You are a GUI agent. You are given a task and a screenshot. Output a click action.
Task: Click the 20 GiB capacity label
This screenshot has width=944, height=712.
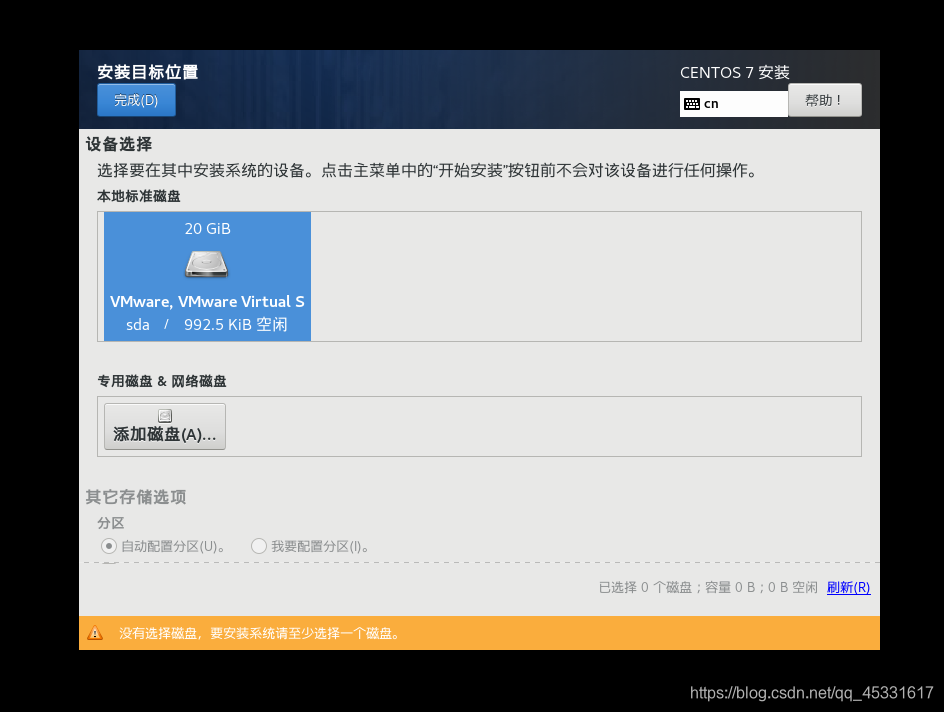tap(207, 229)
